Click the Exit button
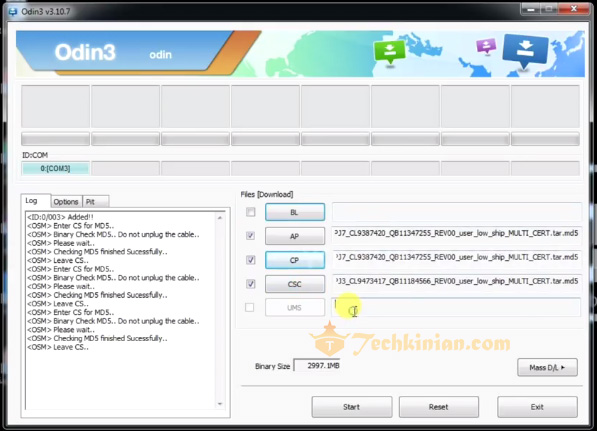597x431 pixels. [x=537, y=407]
